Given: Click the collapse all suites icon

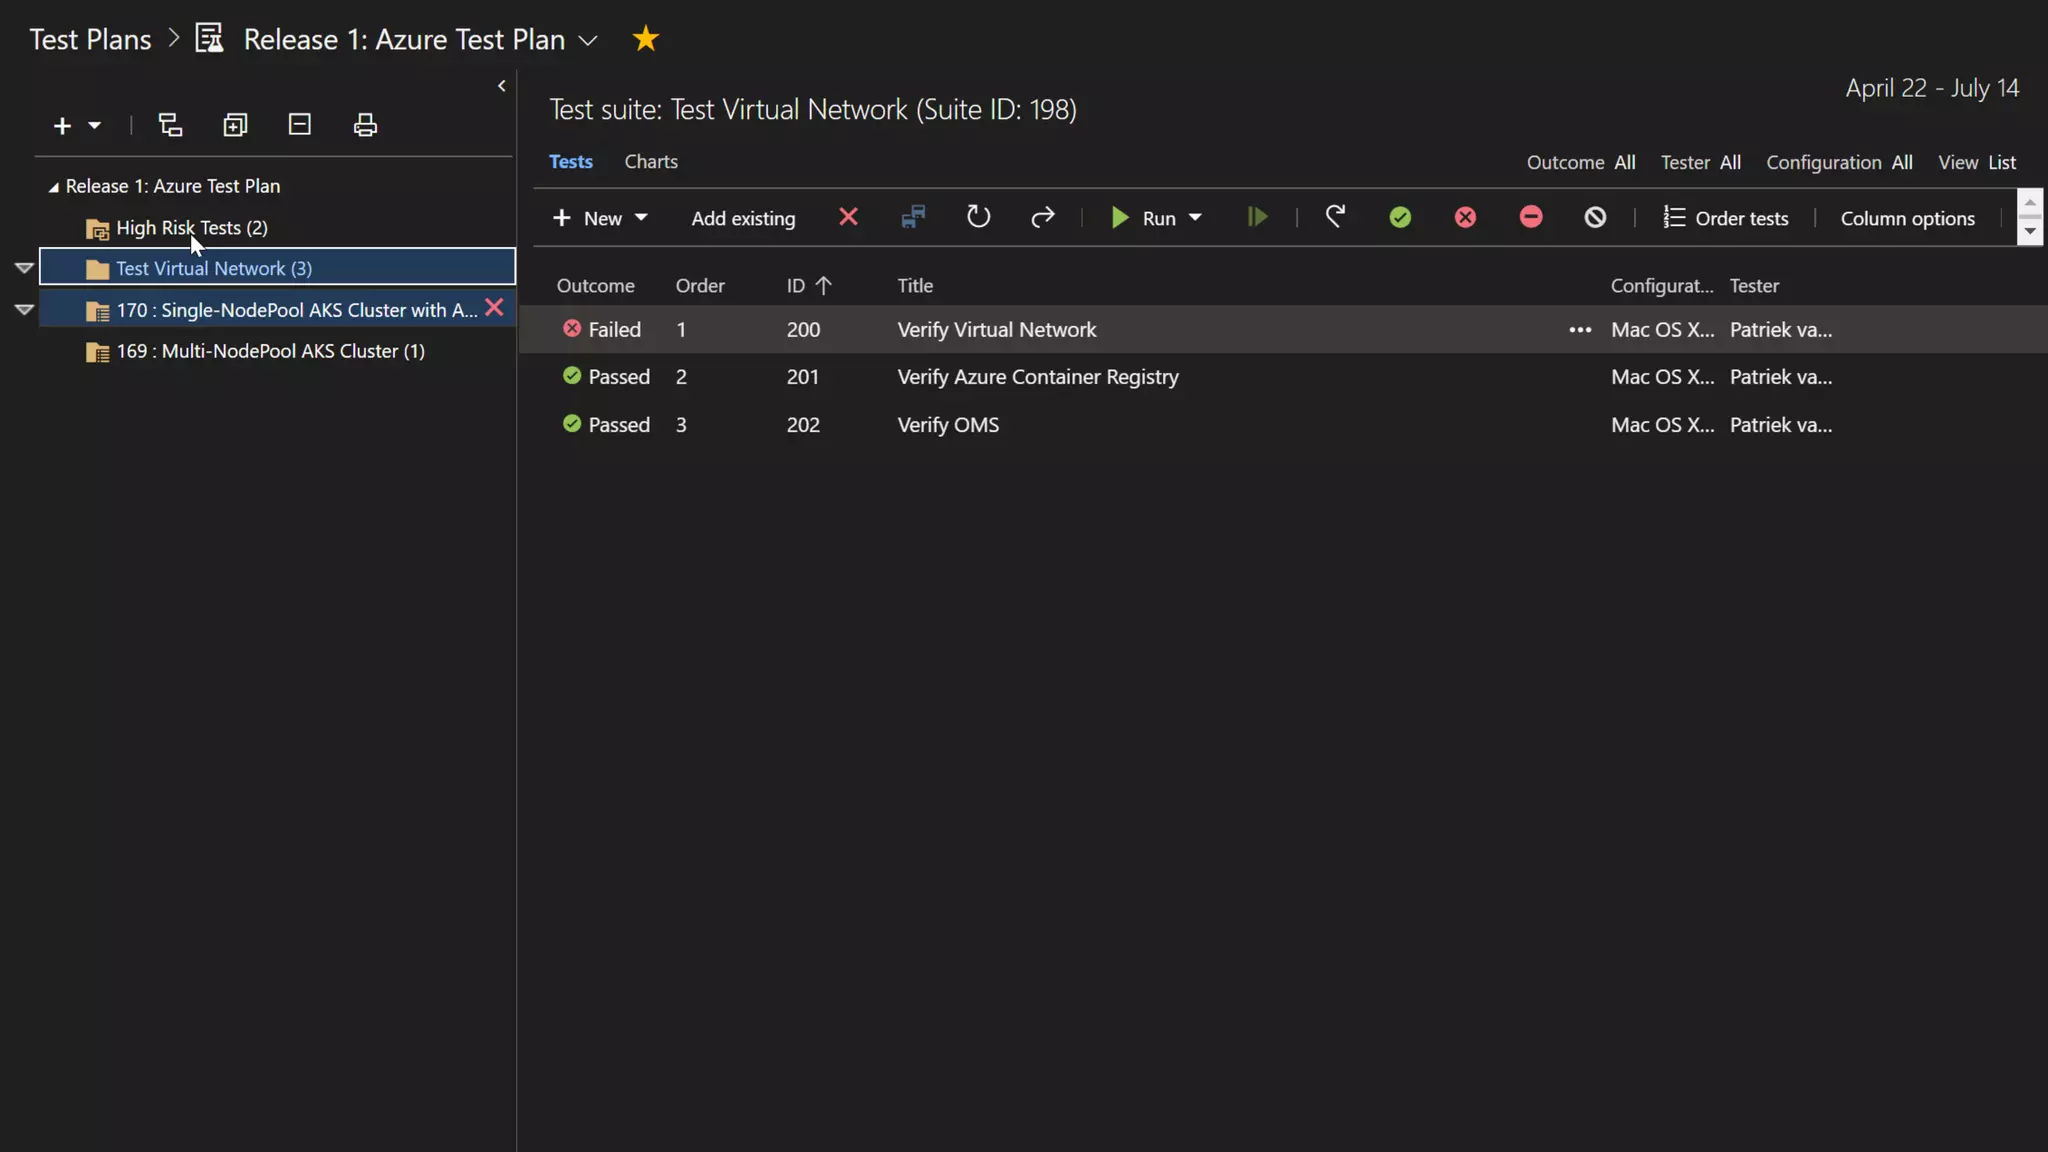Looking at the screenshot, I should [300, 125].
